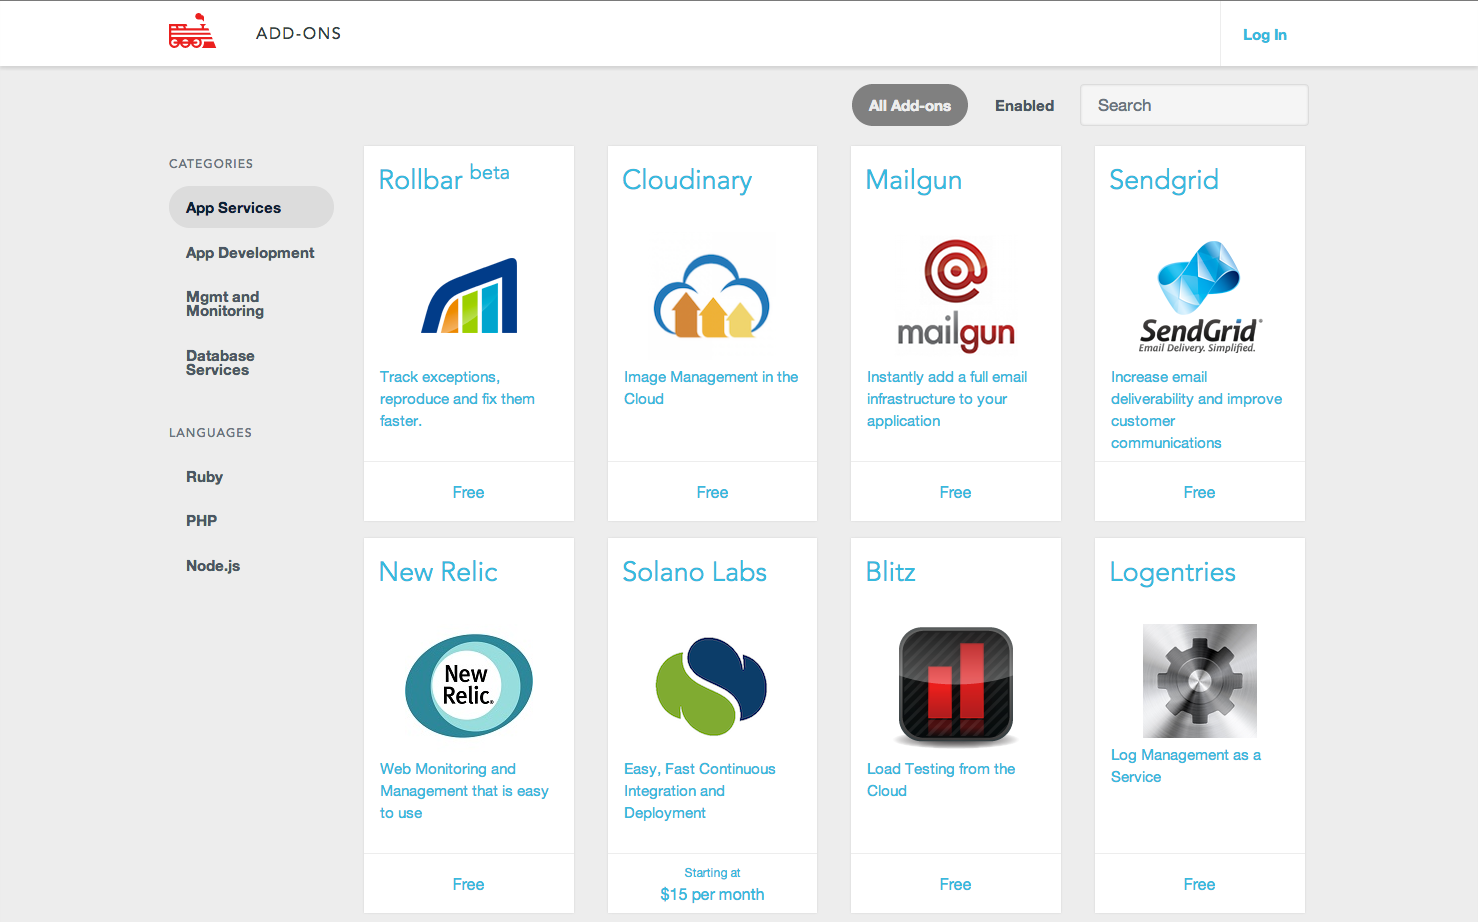Click the CATEGORIES heading
1478x922 pixels.
(211, 163)
